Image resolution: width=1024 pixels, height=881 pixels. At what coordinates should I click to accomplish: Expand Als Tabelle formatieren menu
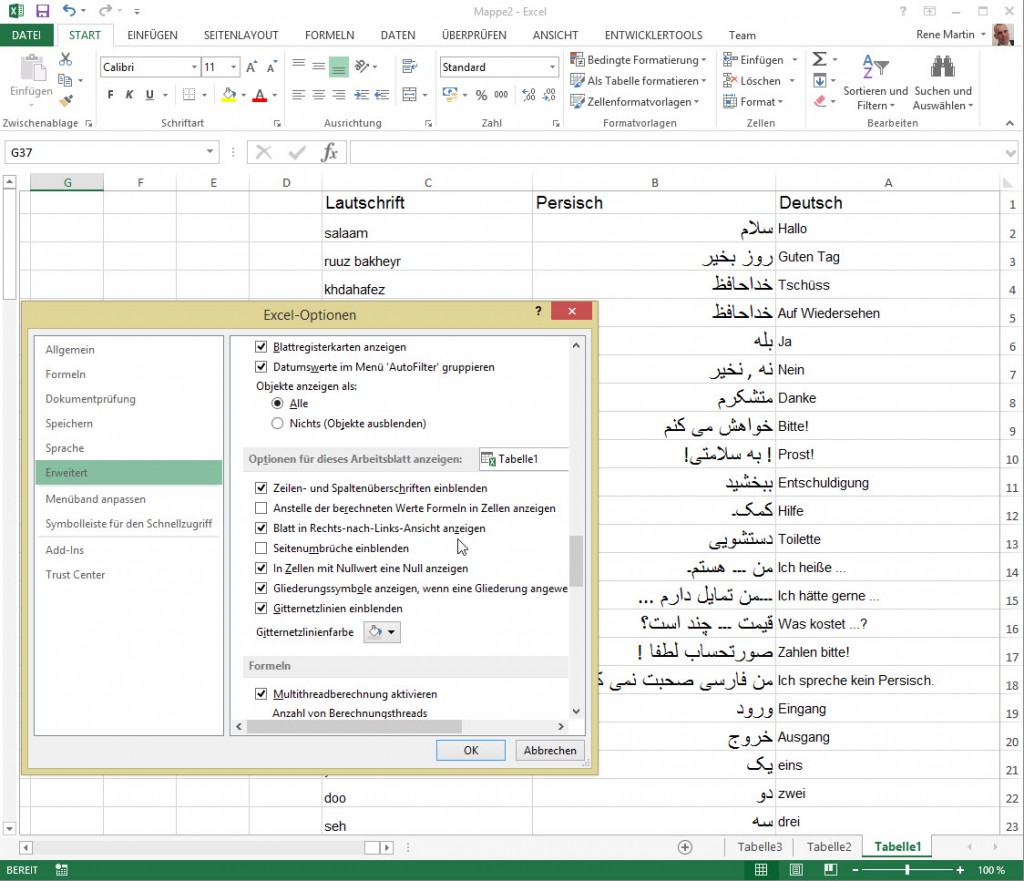coord(638,80)
